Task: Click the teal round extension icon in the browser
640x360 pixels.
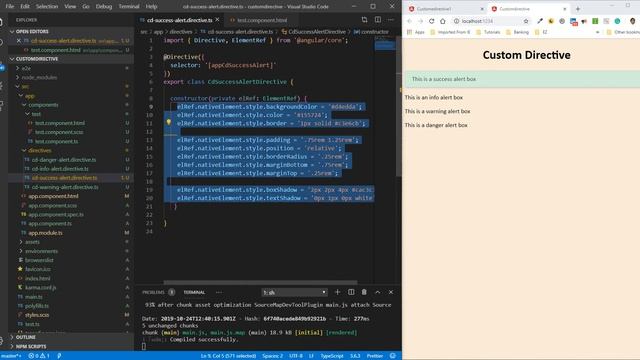Action: 617,21
